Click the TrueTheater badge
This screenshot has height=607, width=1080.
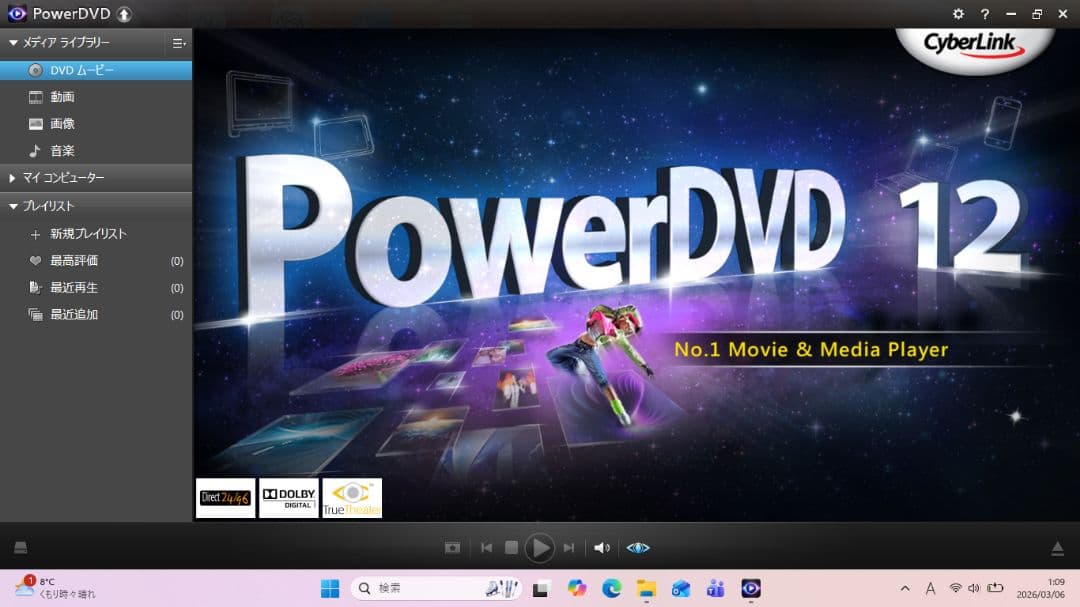(x=352, y=497)
